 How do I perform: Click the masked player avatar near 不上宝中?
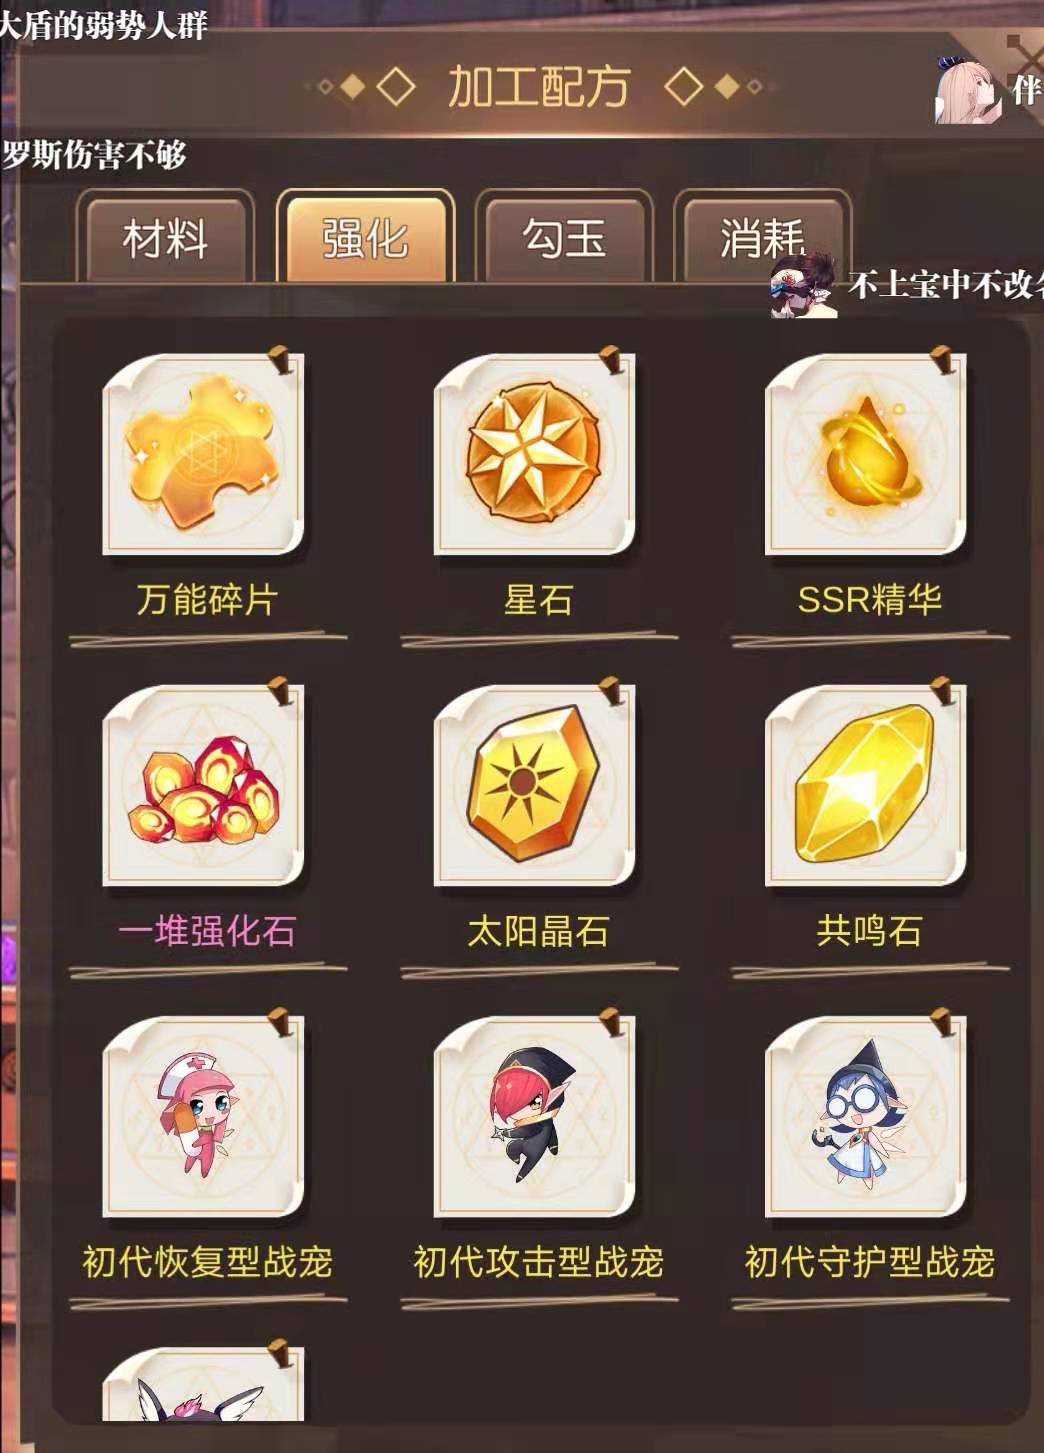803,285
